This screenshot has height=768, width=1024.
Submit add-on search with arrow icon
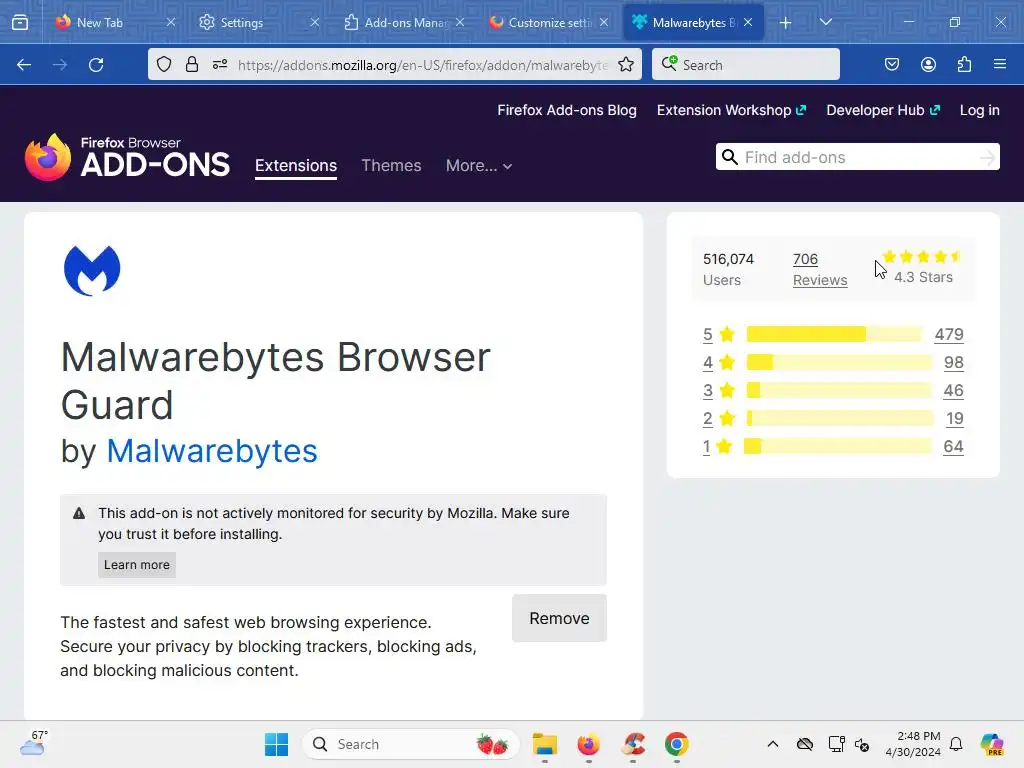[x=987, y=157]
